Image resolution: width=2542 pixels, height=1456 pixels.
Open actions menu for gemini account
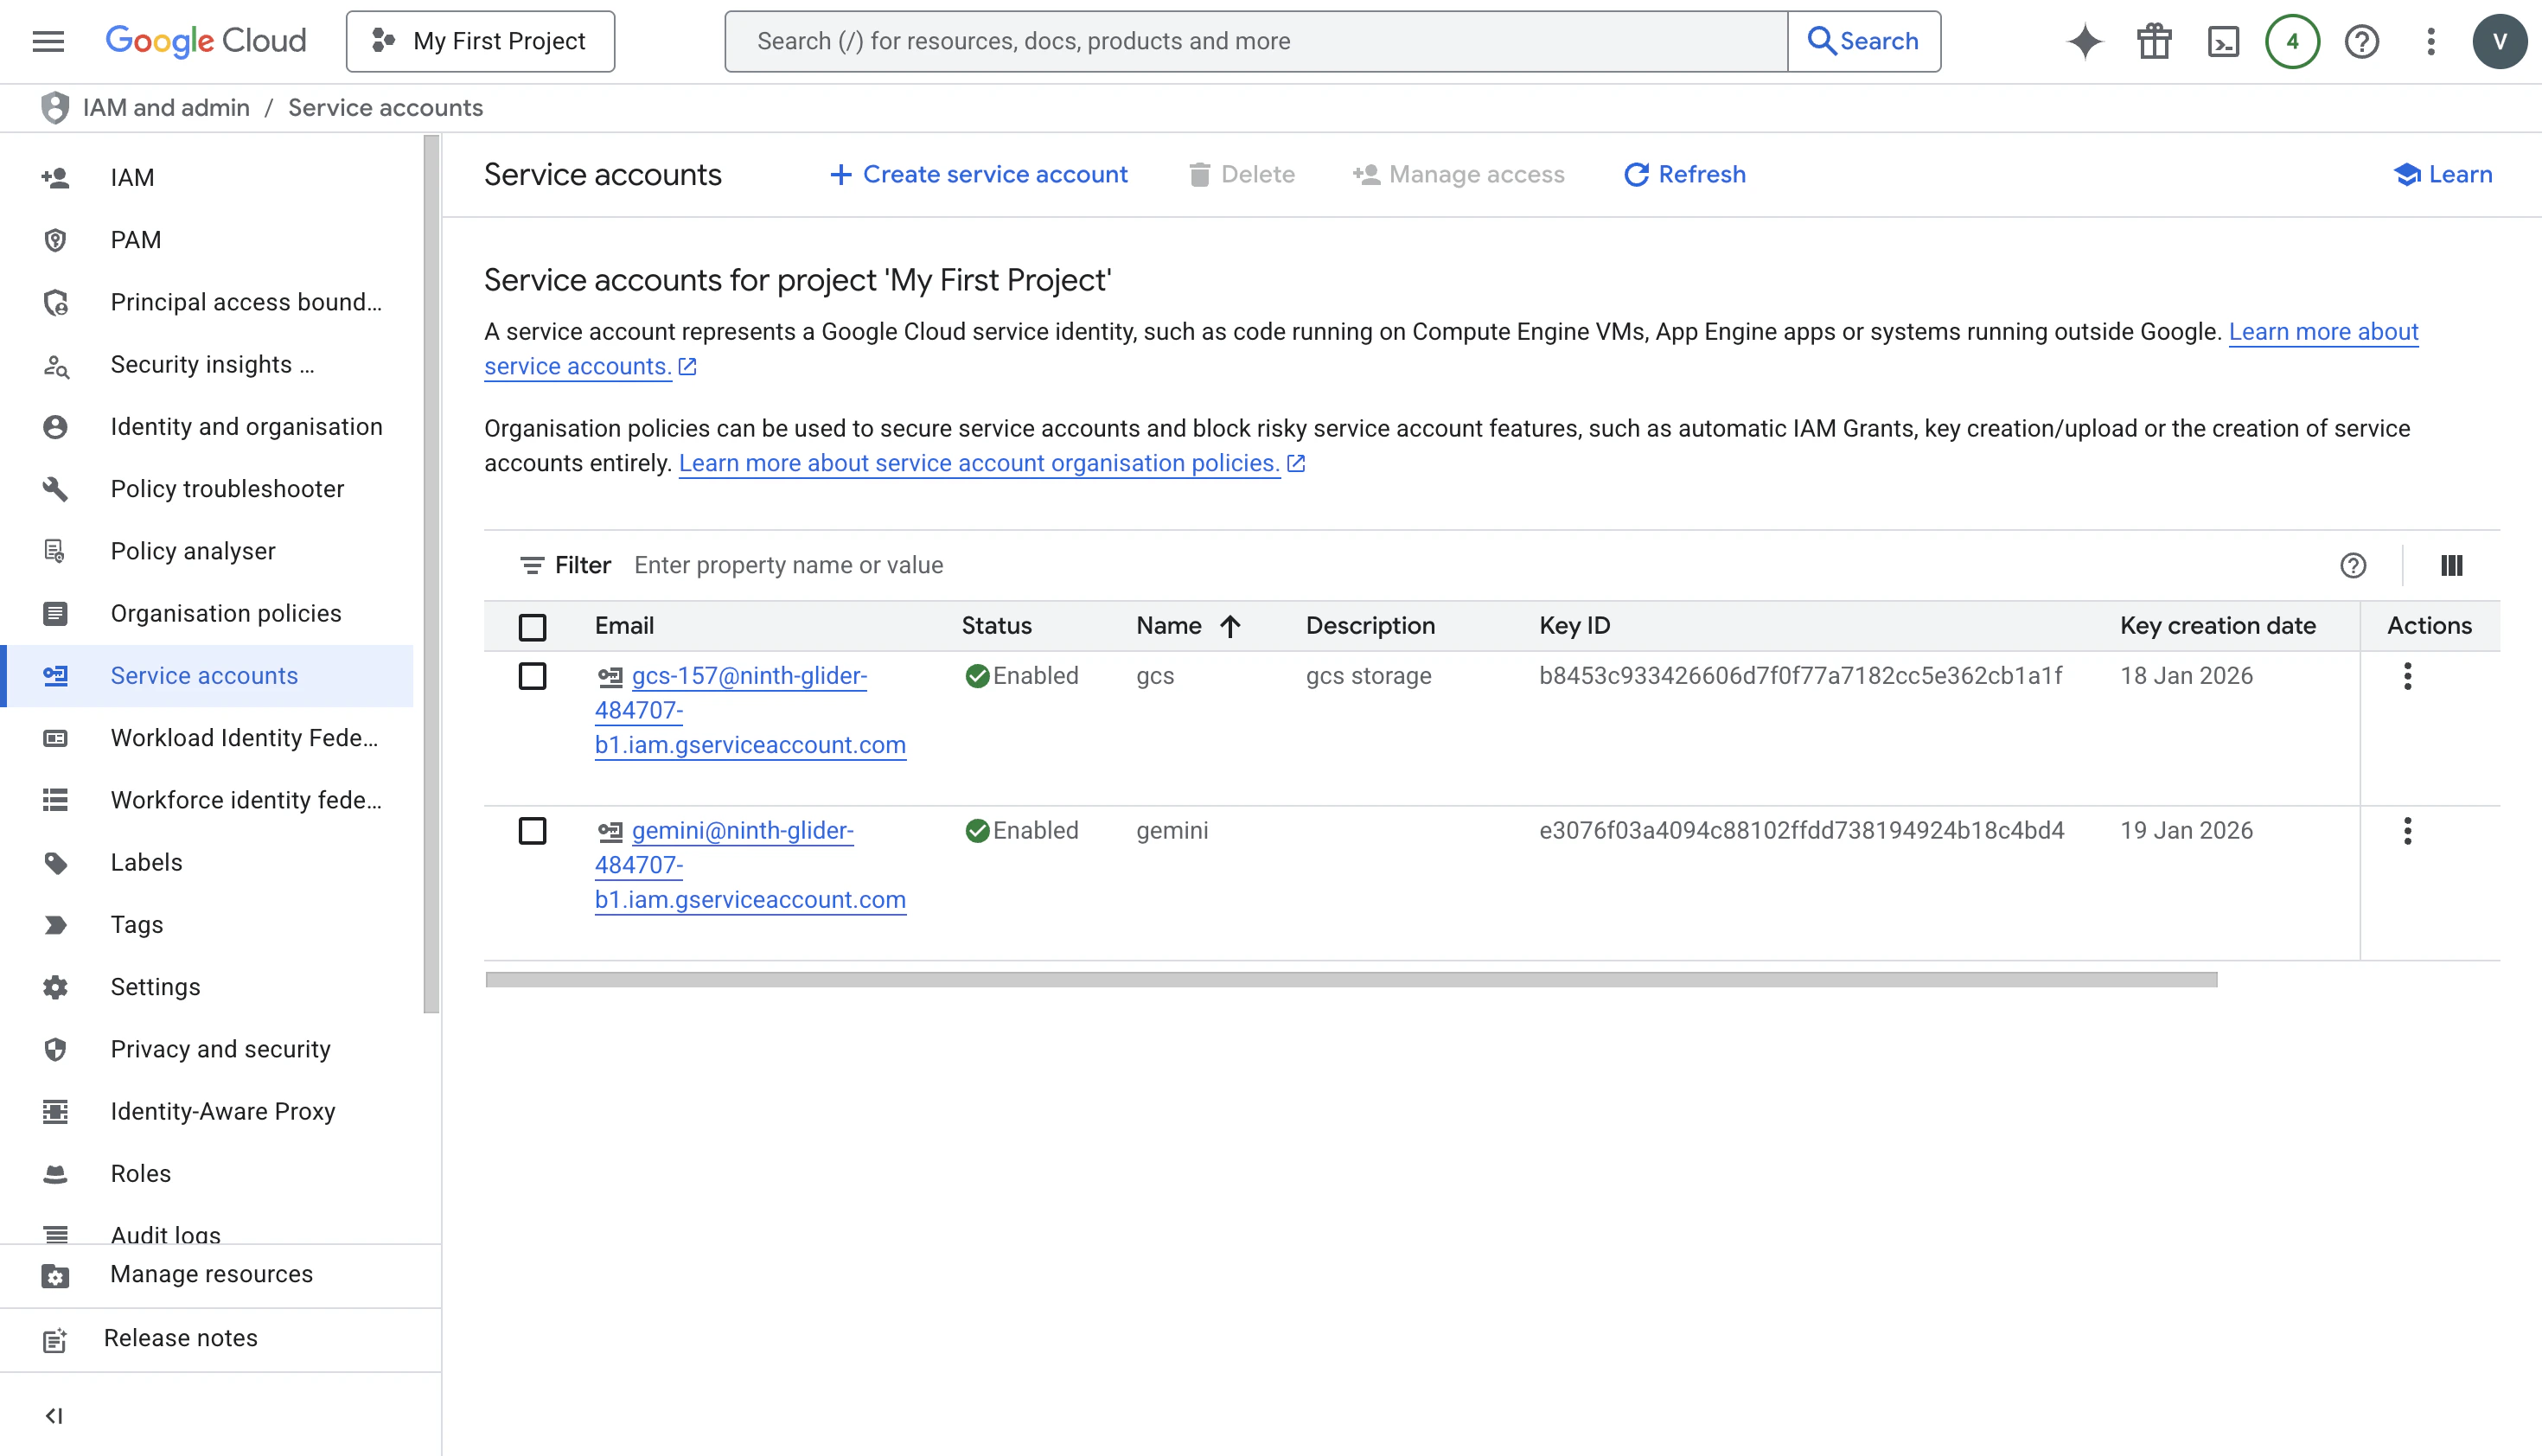2407,831
